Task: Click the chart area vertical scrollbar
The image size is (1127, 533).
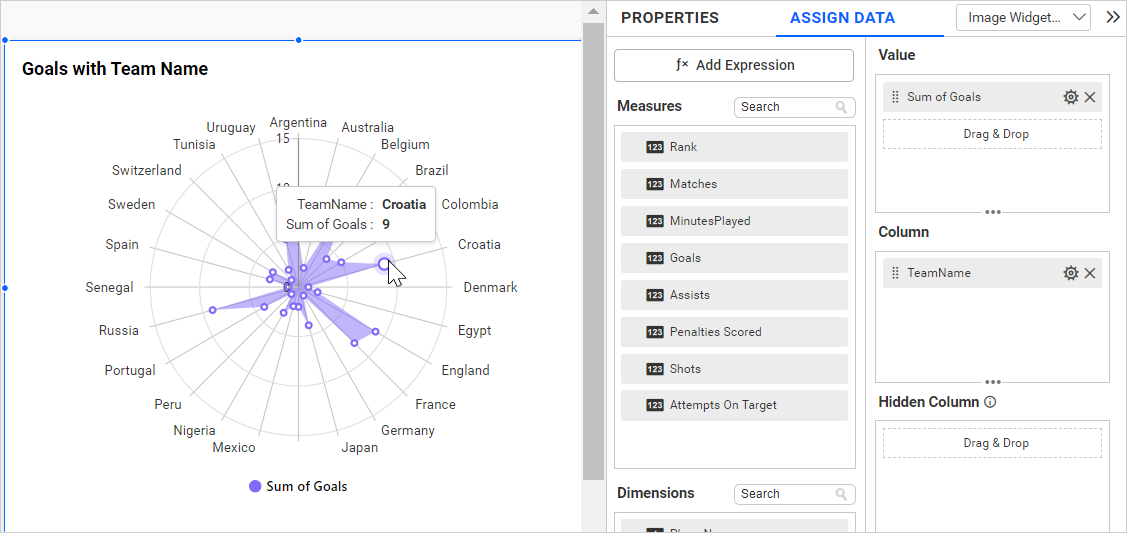Action: (x=593, y=250)
